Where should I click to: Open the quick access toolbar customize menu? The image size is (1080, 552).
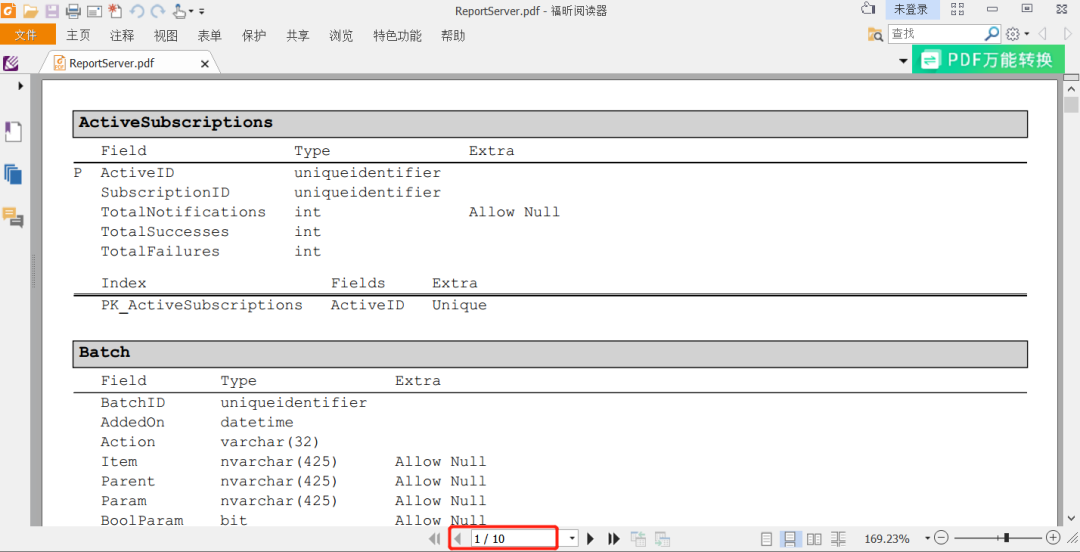click(x=201, y=12)
